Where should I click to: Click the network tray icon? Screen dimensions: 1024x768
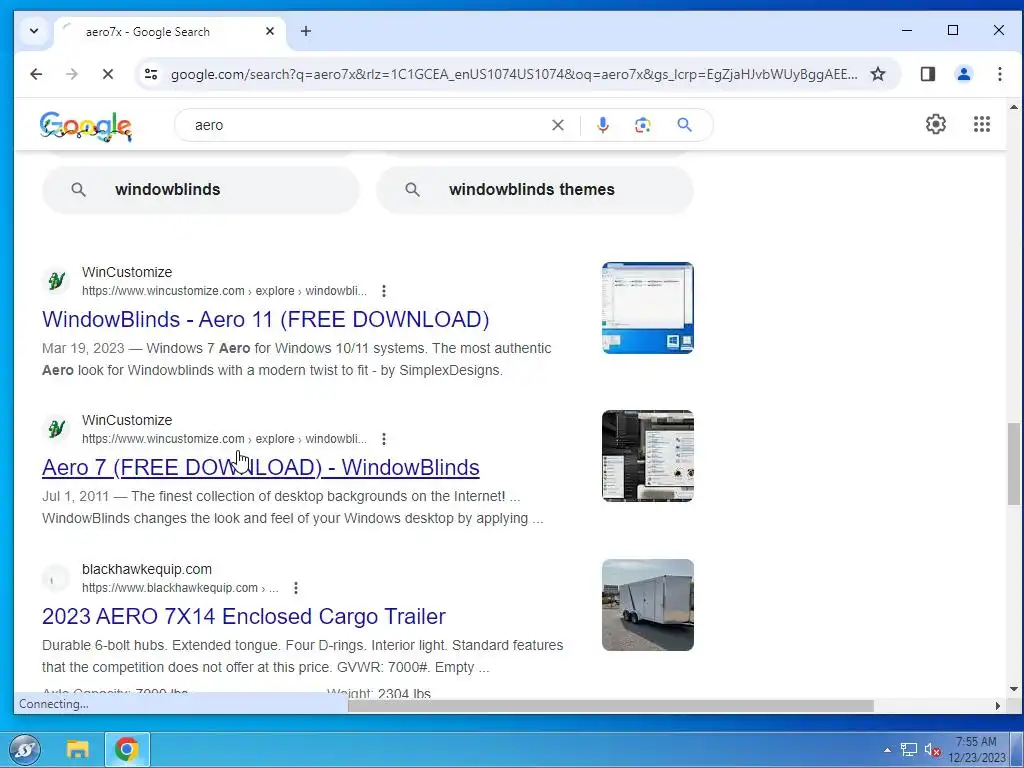pos(908,750)
